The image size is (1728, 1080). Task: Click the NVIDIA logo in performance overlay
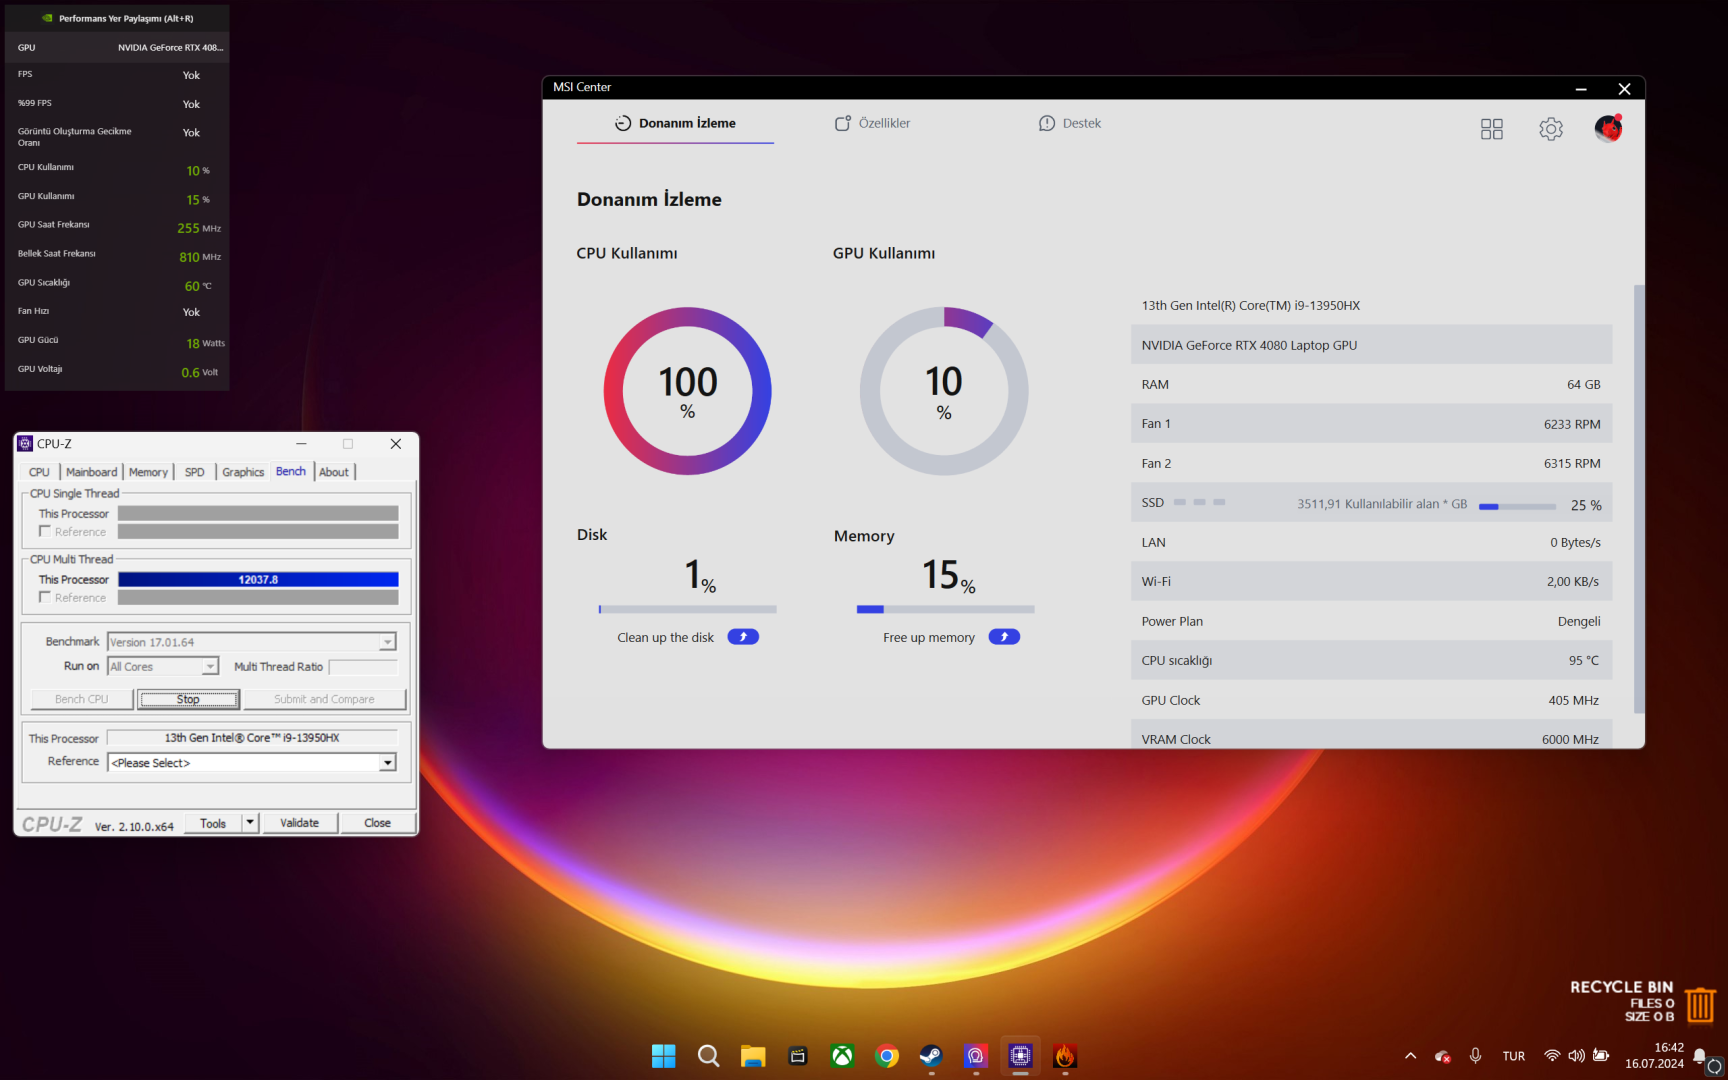click(47, 18)
